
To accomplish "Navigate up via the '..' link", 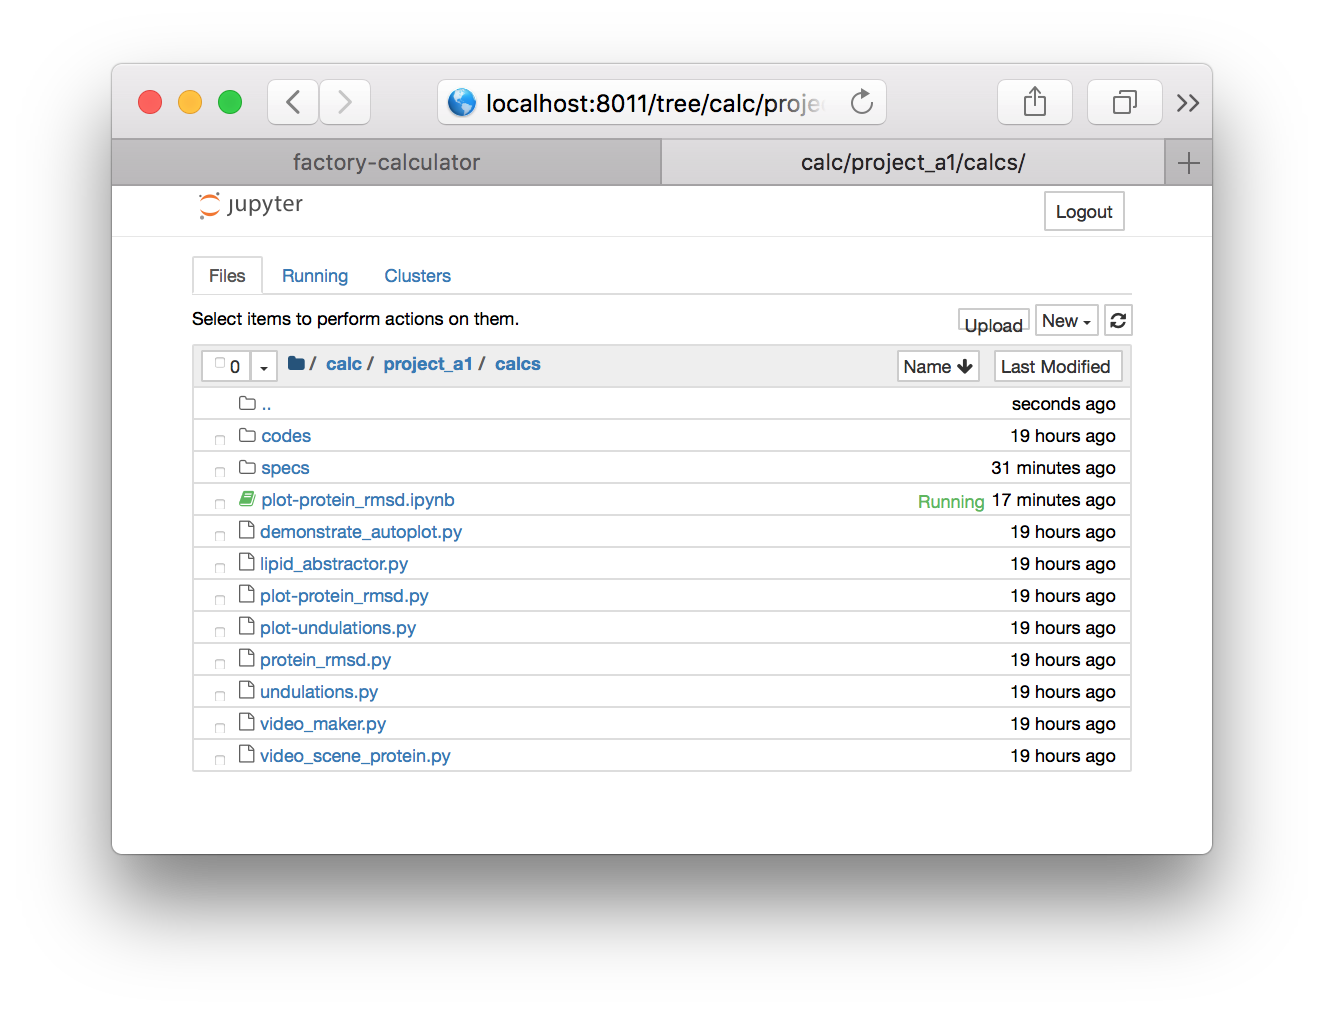I will click(x=266, y=405).
